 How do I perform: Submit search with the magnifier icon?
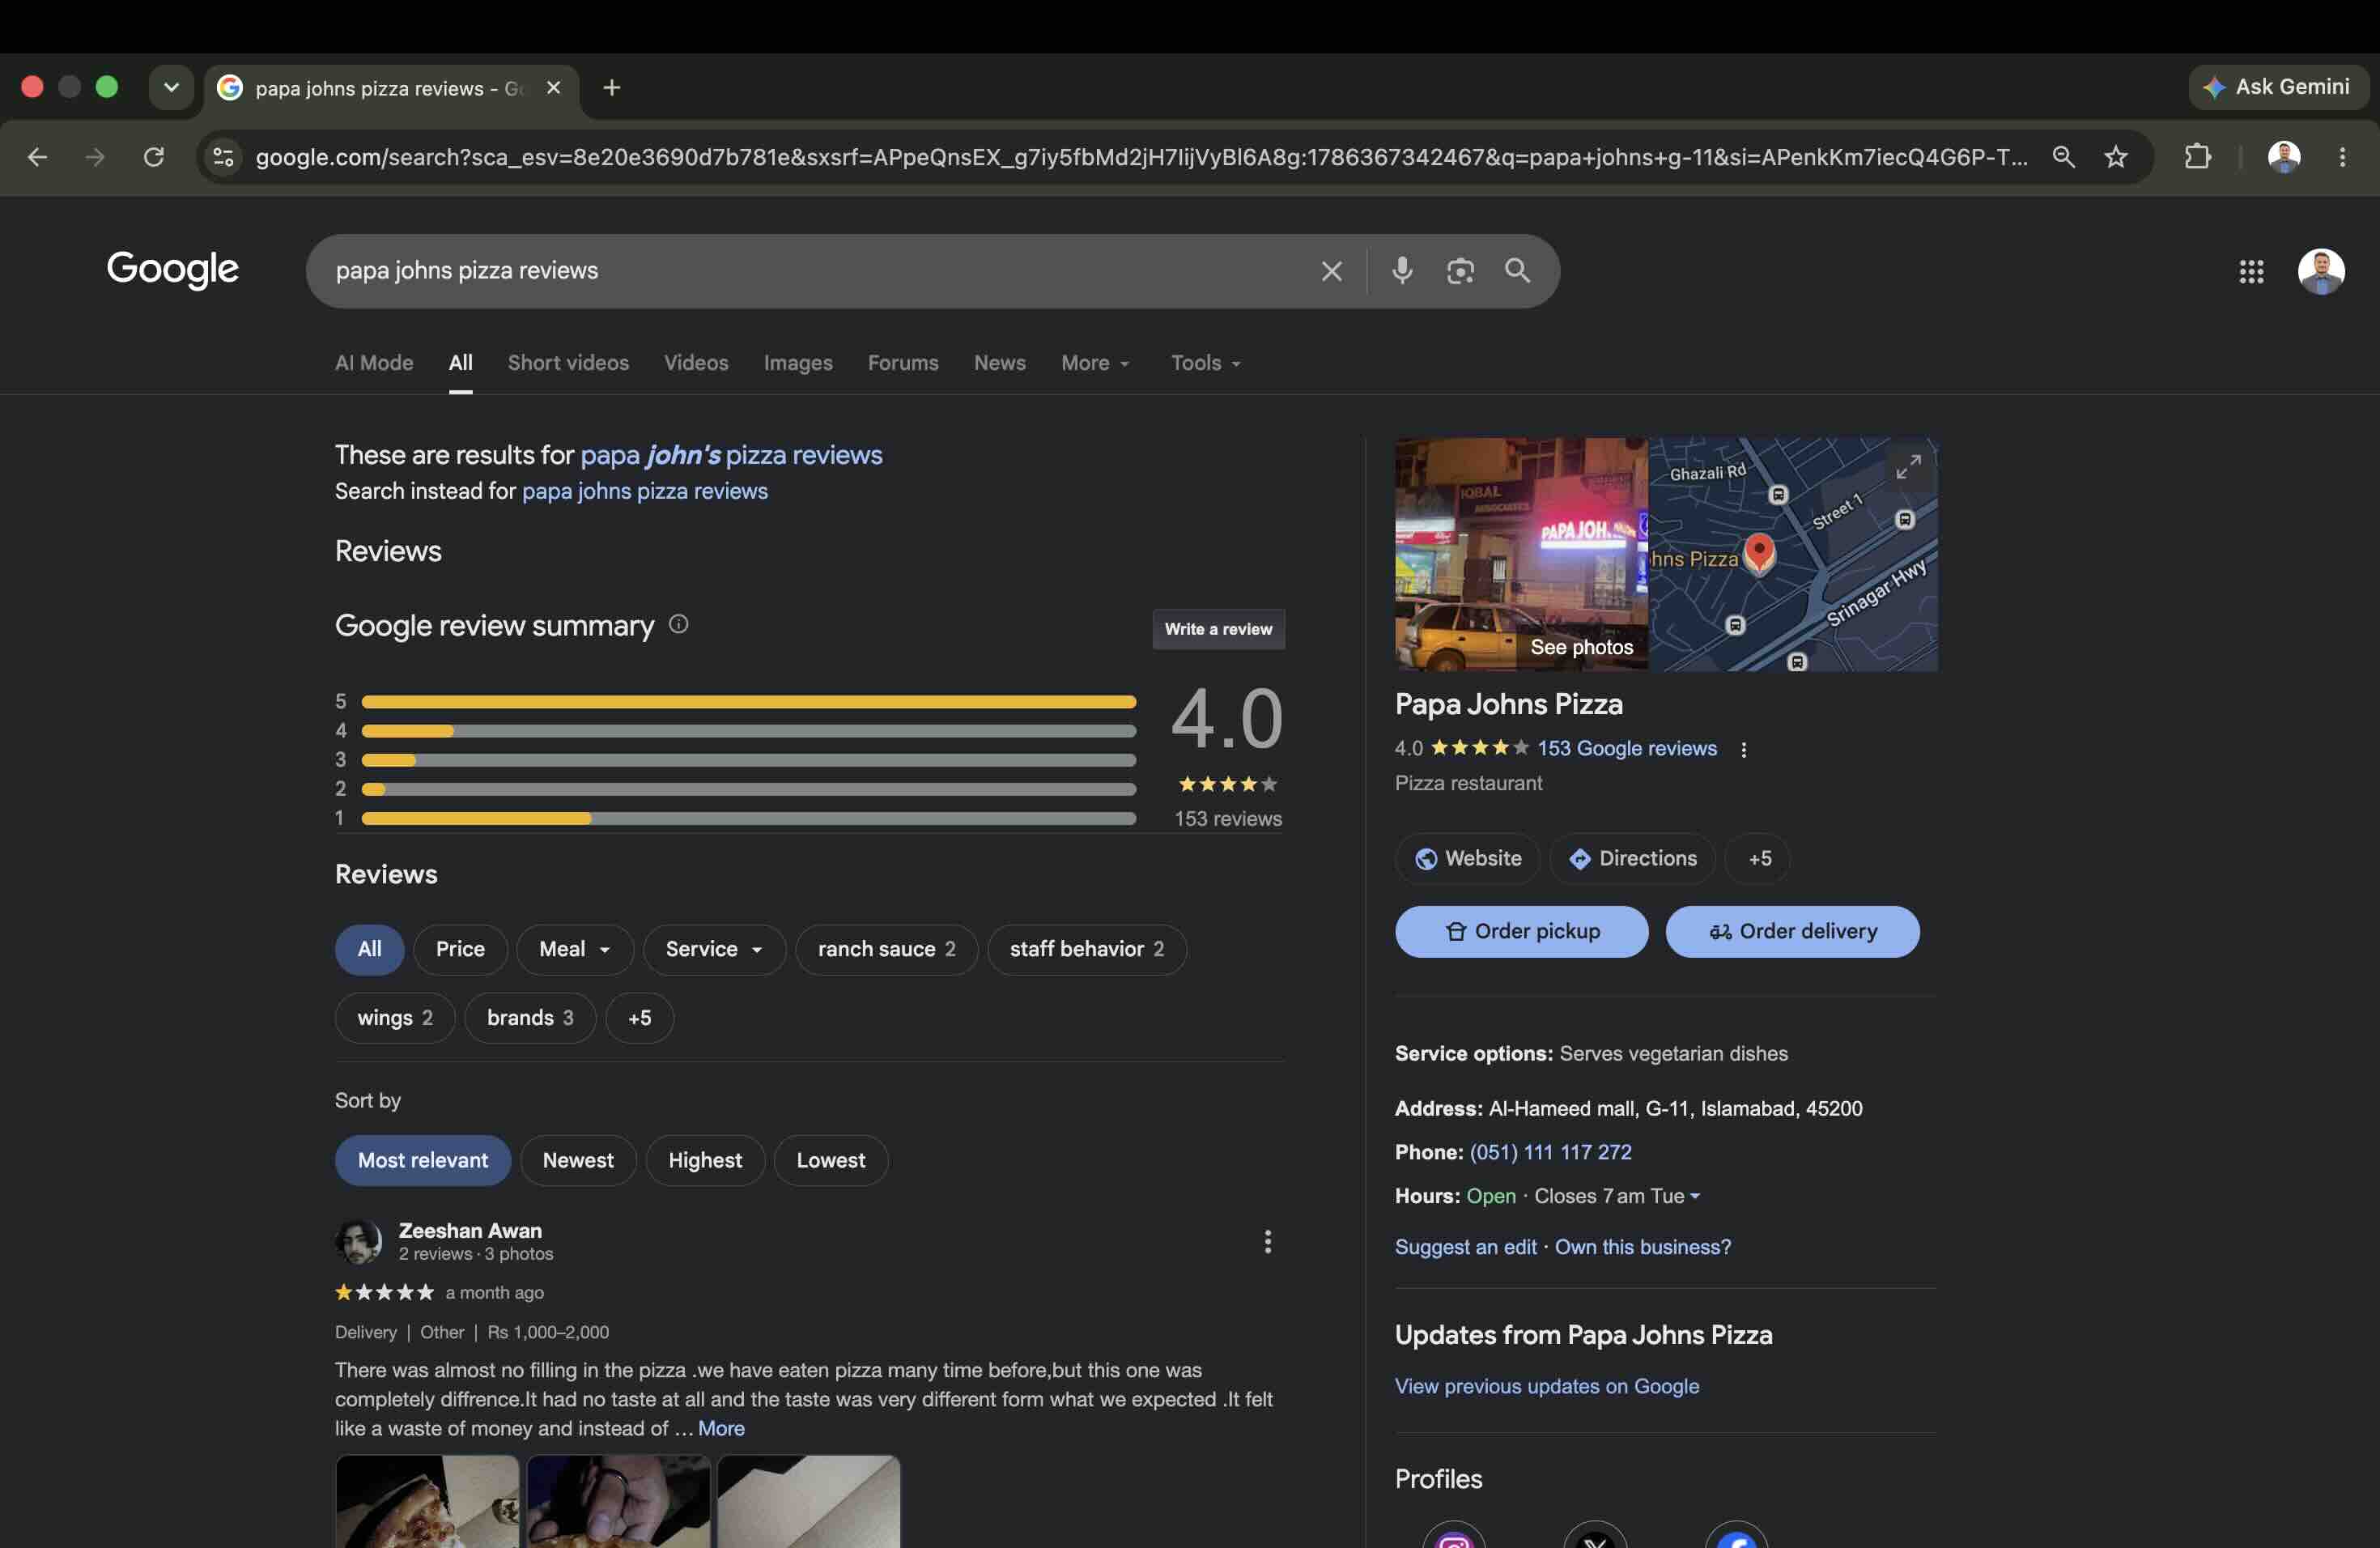pos(1517,271)
